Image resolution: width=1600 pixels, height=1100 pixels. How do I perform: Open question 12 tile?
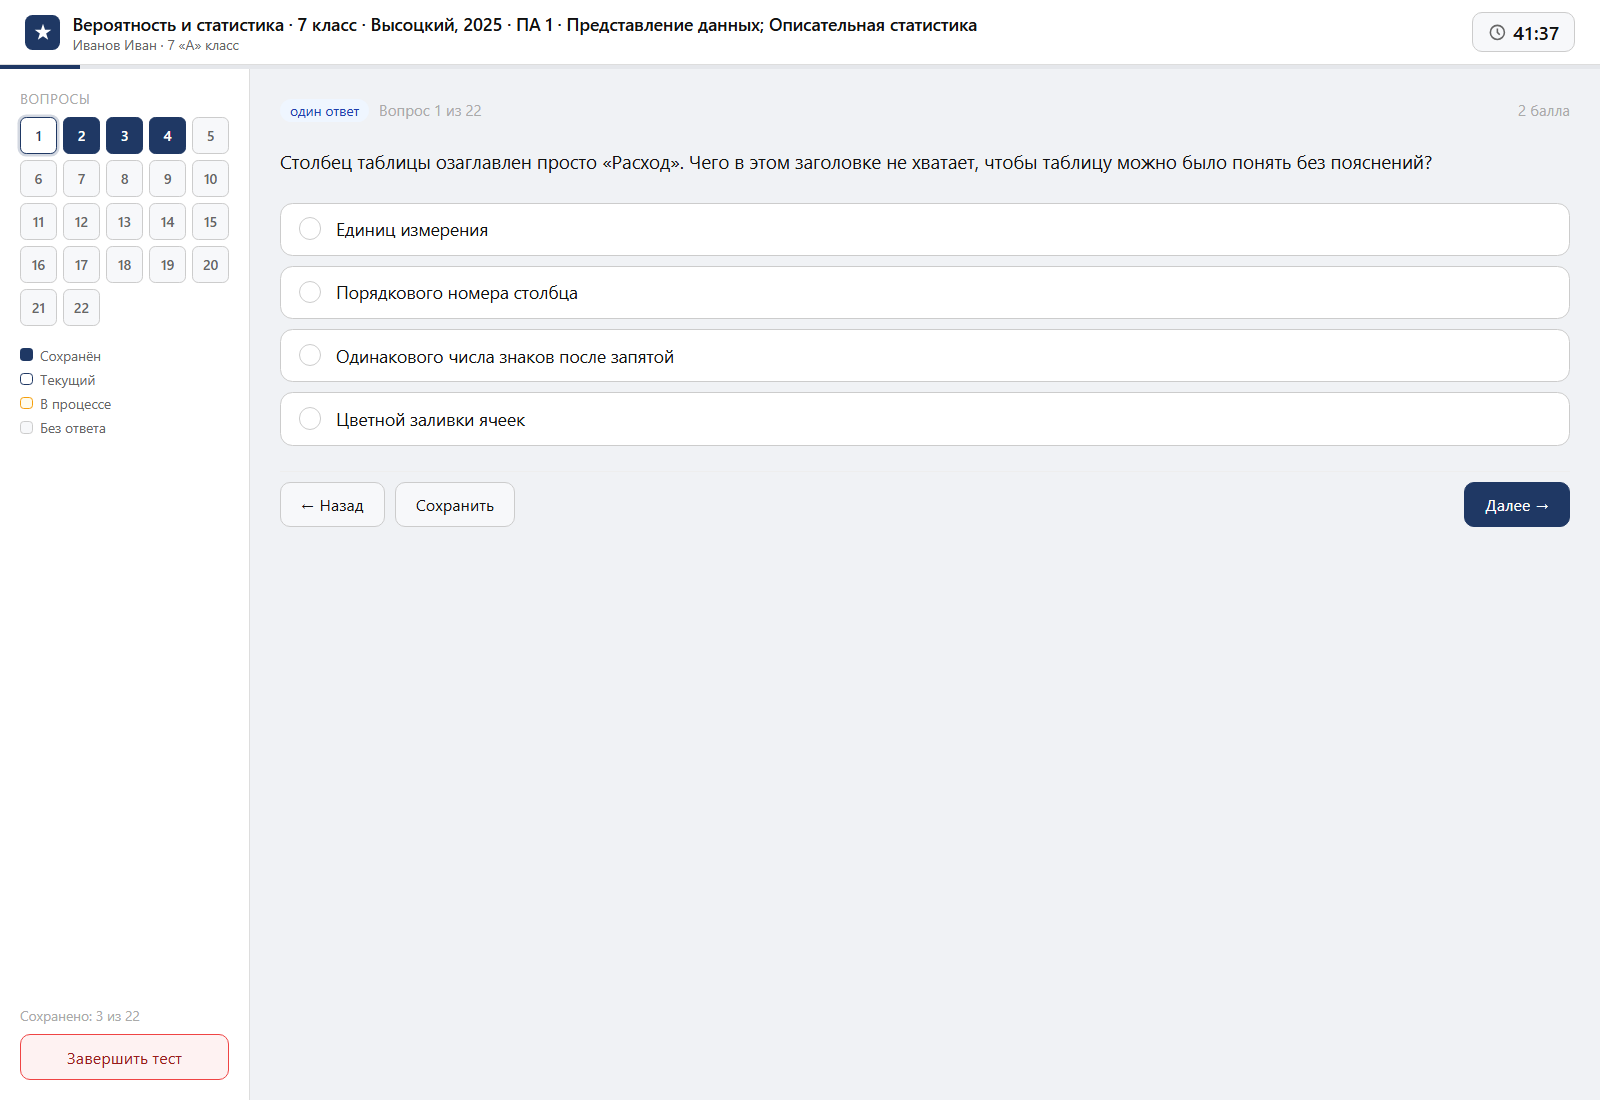pyautogui.click(x=81, y=222)
